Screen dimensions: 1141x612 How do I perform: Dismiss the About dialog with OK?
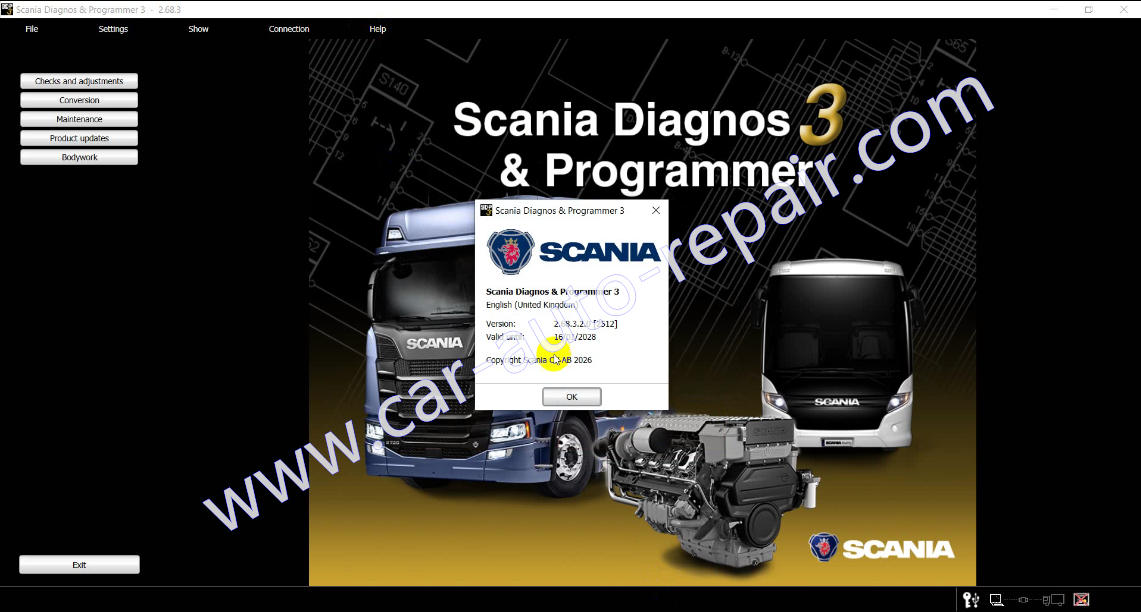pos(570,396)
